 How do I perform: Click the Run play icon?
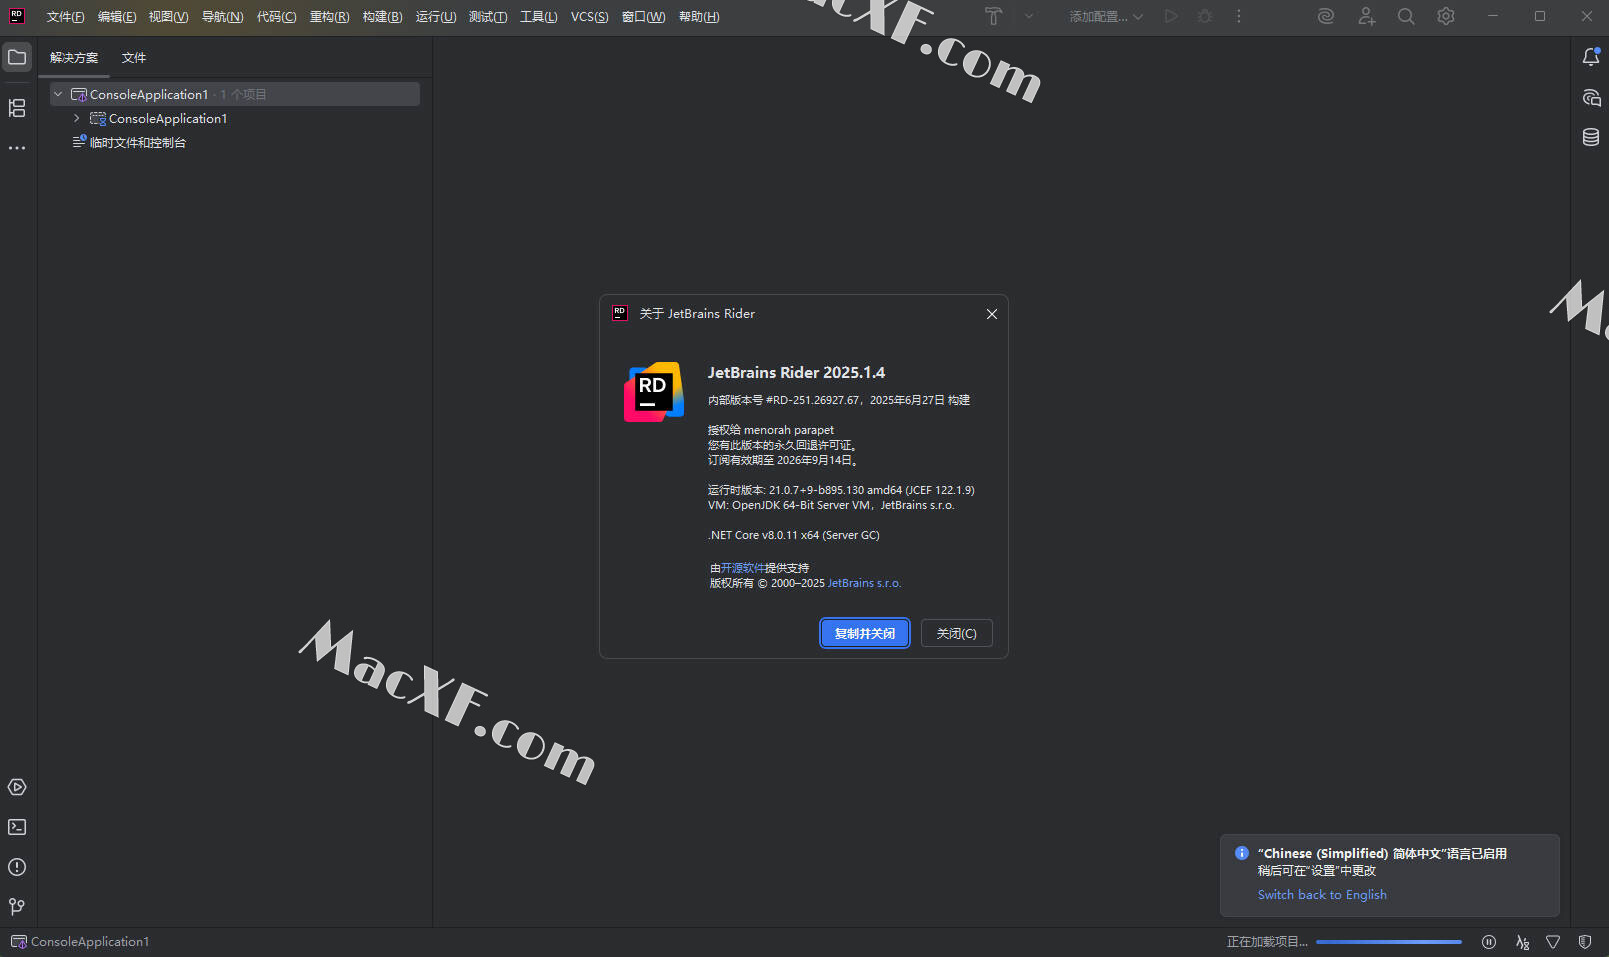point(1171,16)
